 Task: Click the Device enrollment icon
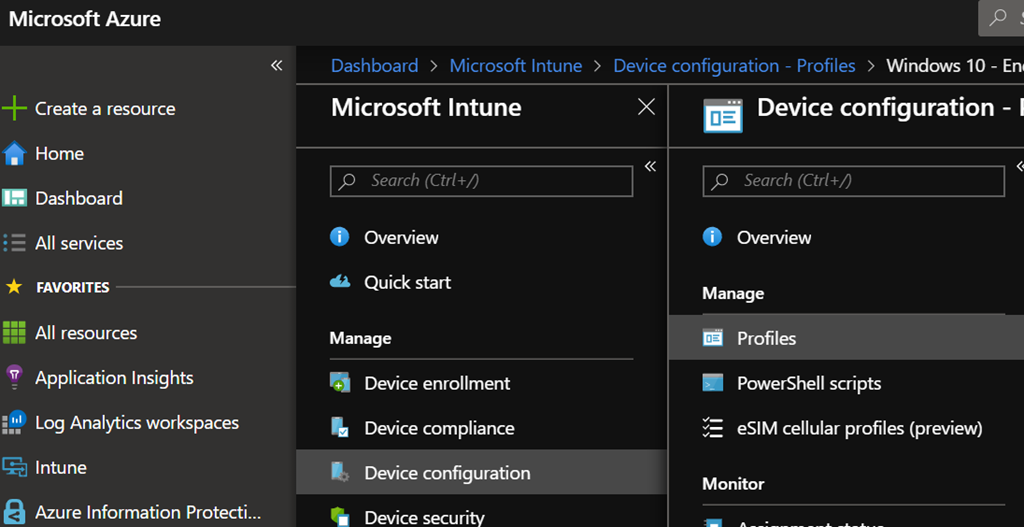point(340,384)
